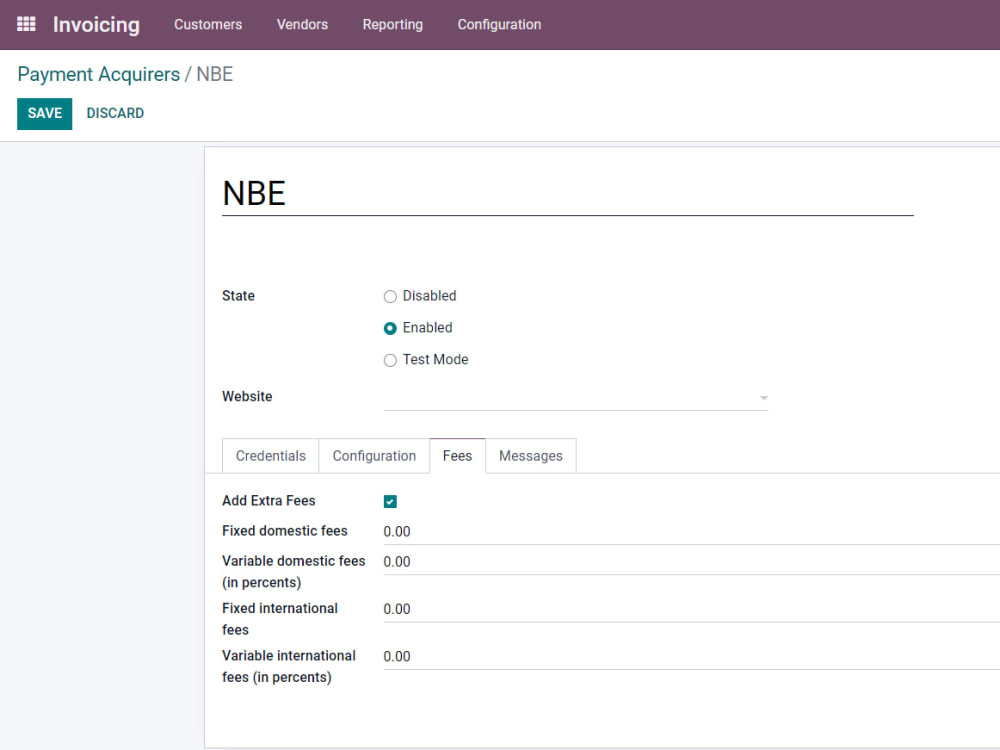The width and height of the screenshot is (1000, 750).
Task: Save the NBE payment acquirer
Action: 44,113
